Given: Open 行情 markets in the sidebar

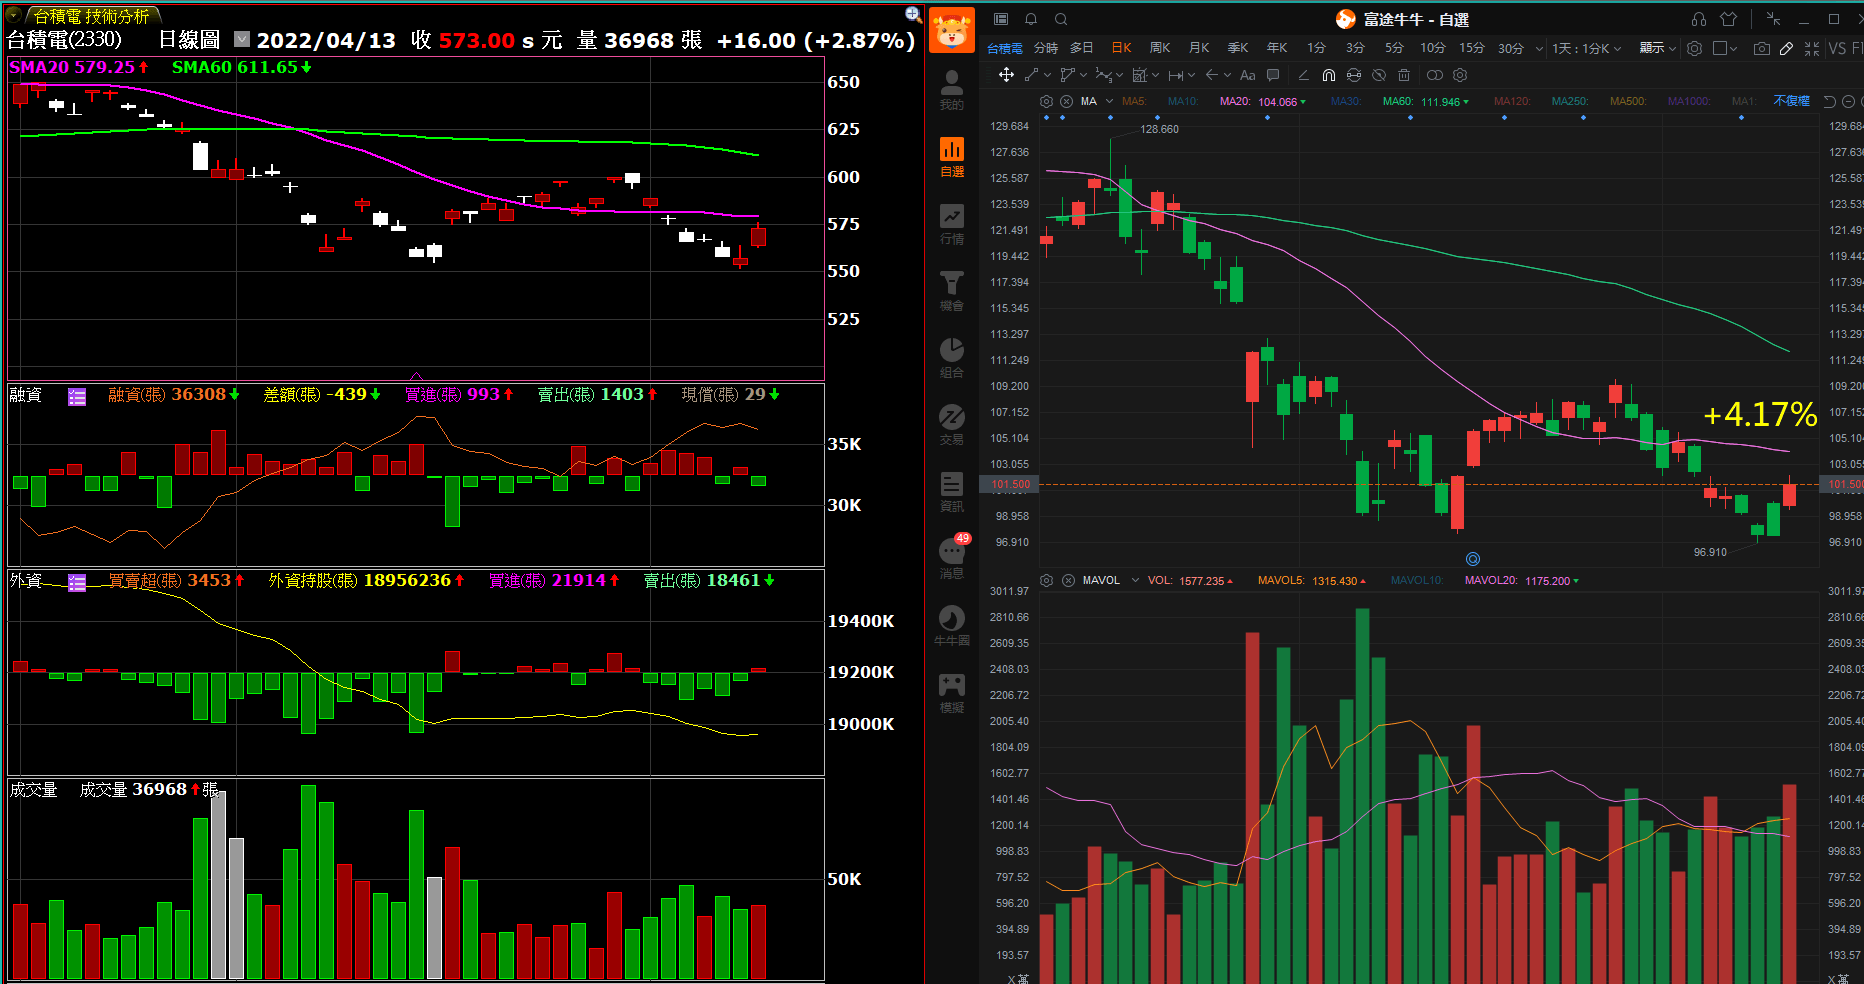Looking at the screenshot, I should point(952,225).
